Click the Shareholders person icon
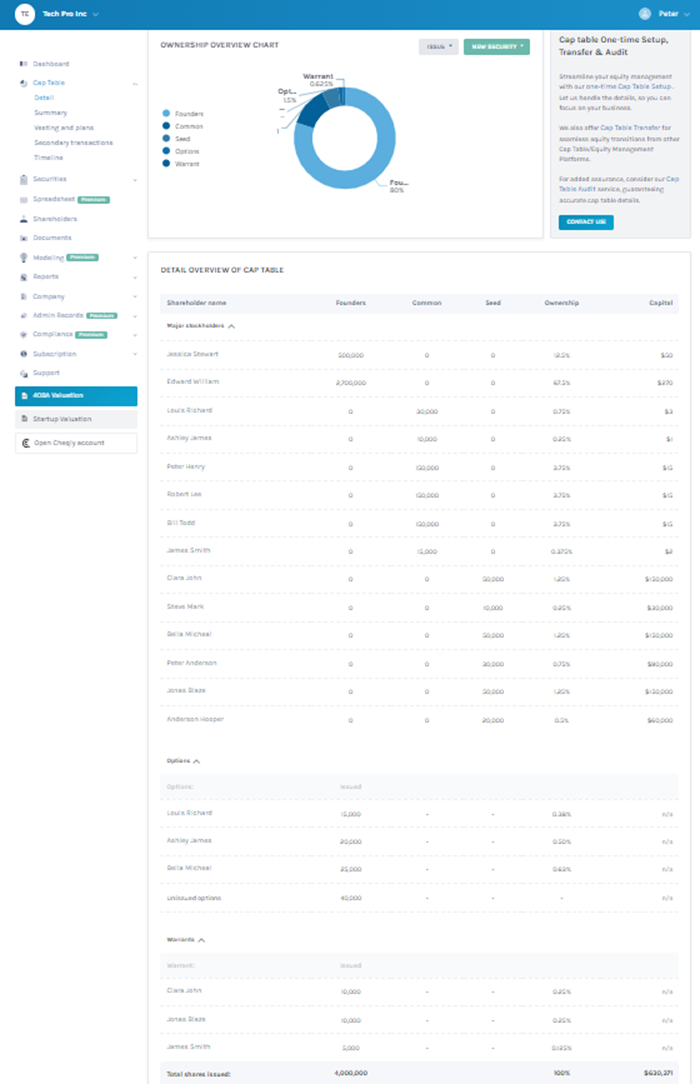The height and width of the screenshot is (1084, 700). coord(23,218)
